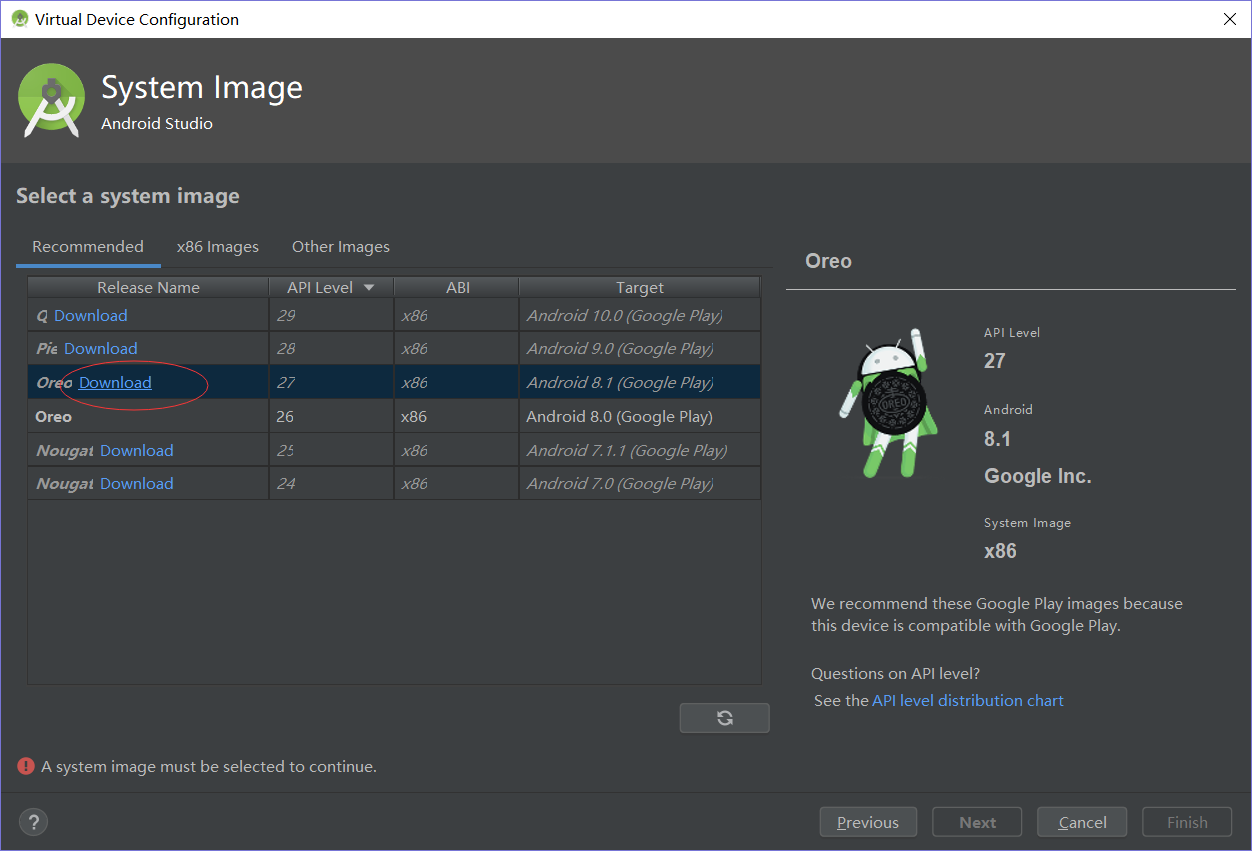Click the Android Studio logo in header
Viewport: 1252px width, 851px height.
click(x=51, y=100)
